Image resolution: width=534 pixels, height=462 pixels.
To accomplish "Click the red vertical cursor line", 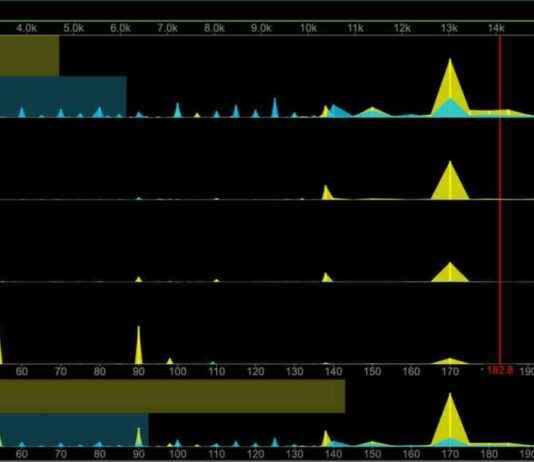I will pos(500,199).
